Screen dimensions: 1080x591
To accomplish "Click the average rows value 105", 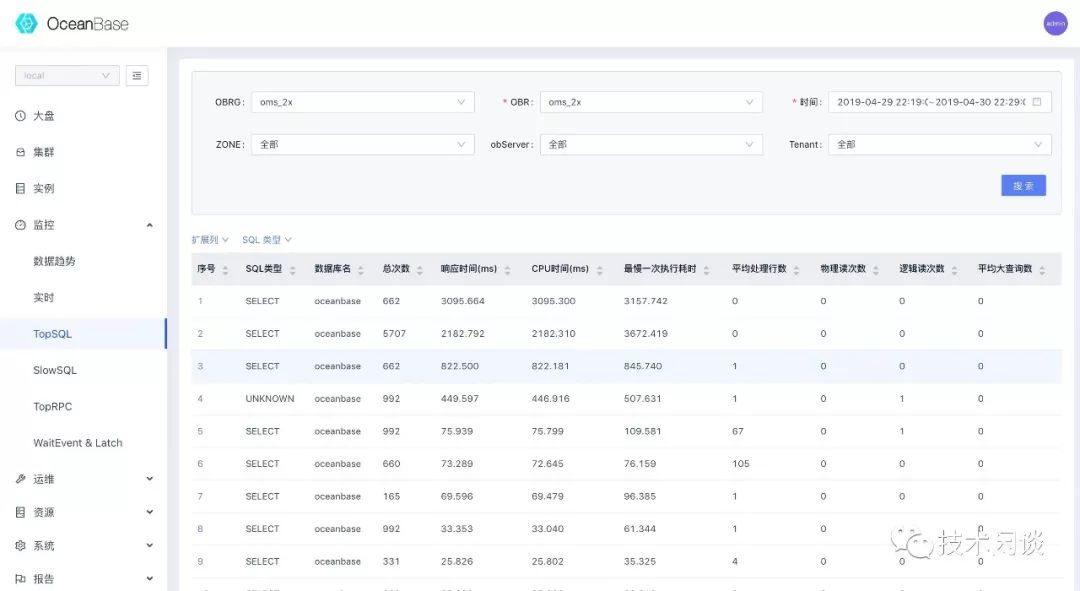I will pyautogui.click(x=741, y=464).
